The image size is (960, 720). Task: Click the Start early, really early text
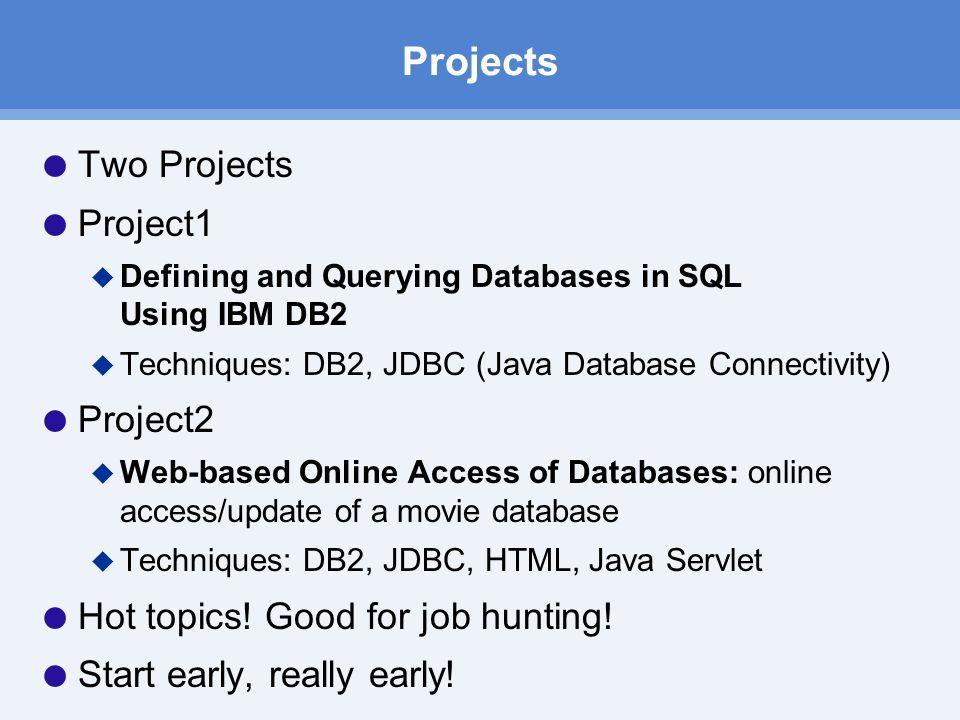tap(266, 676)
